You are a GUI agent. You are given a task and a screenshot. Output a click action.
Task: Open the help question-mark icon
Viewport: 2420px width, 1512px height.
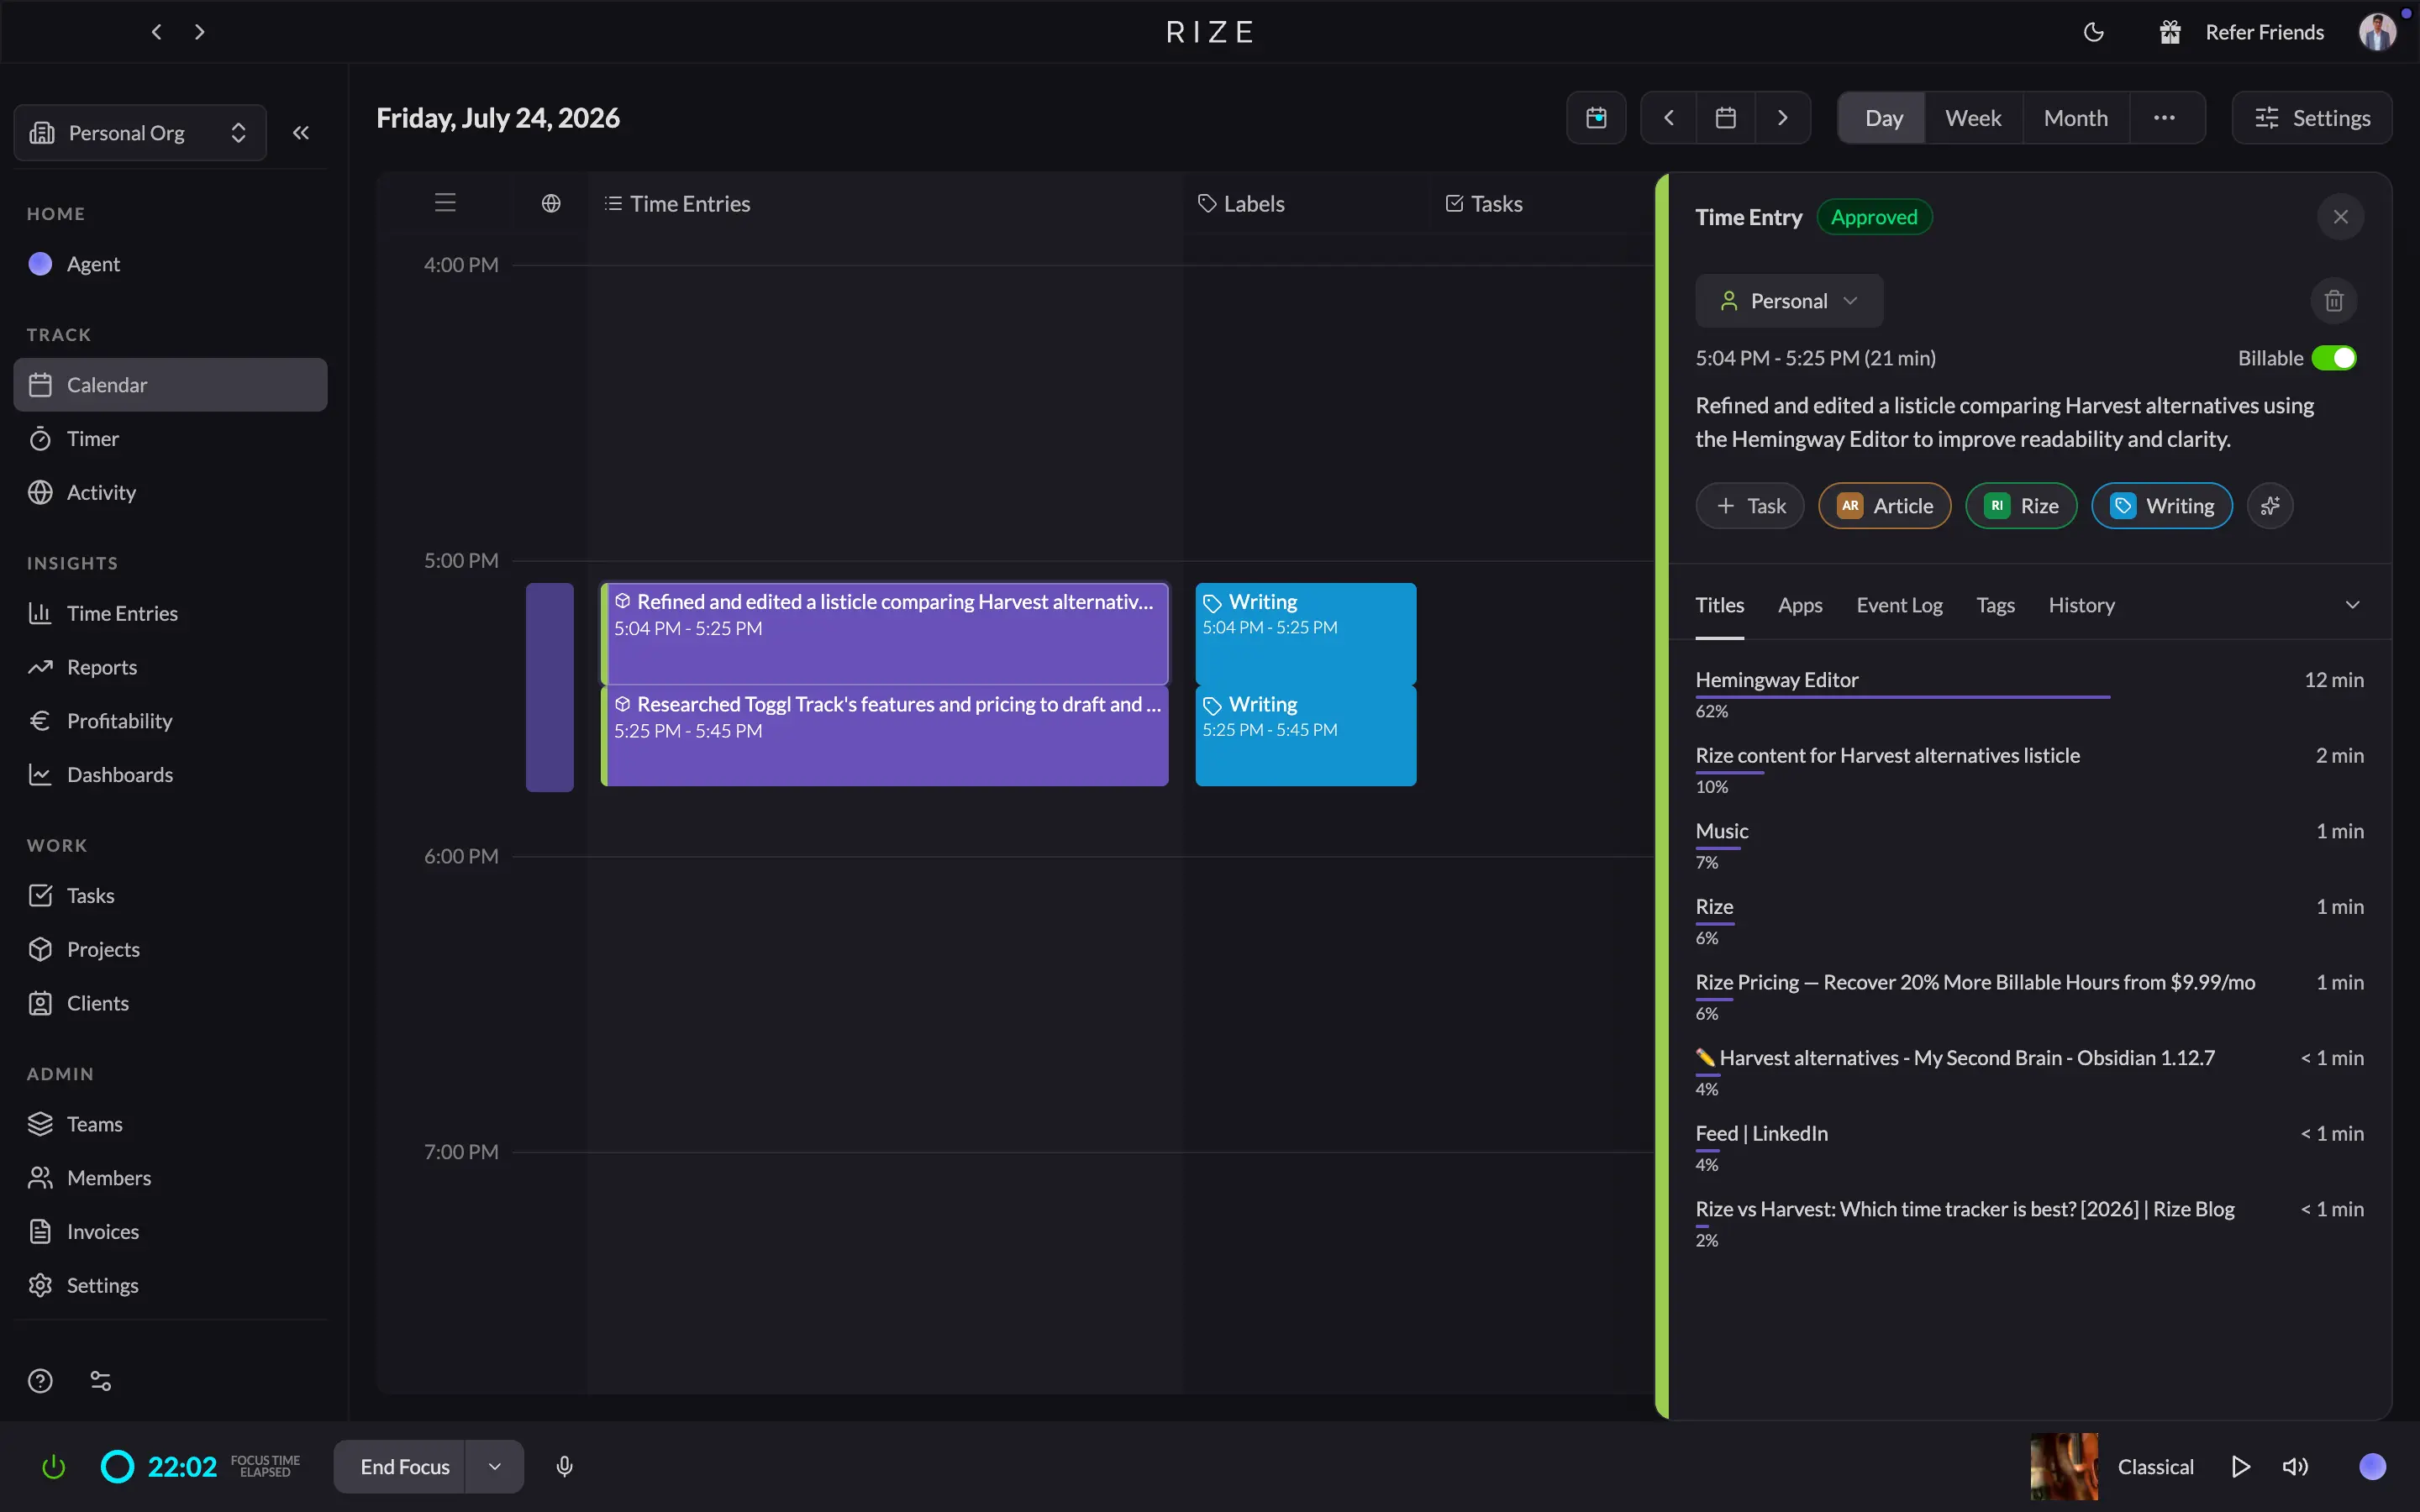[x=40, y=1381]
